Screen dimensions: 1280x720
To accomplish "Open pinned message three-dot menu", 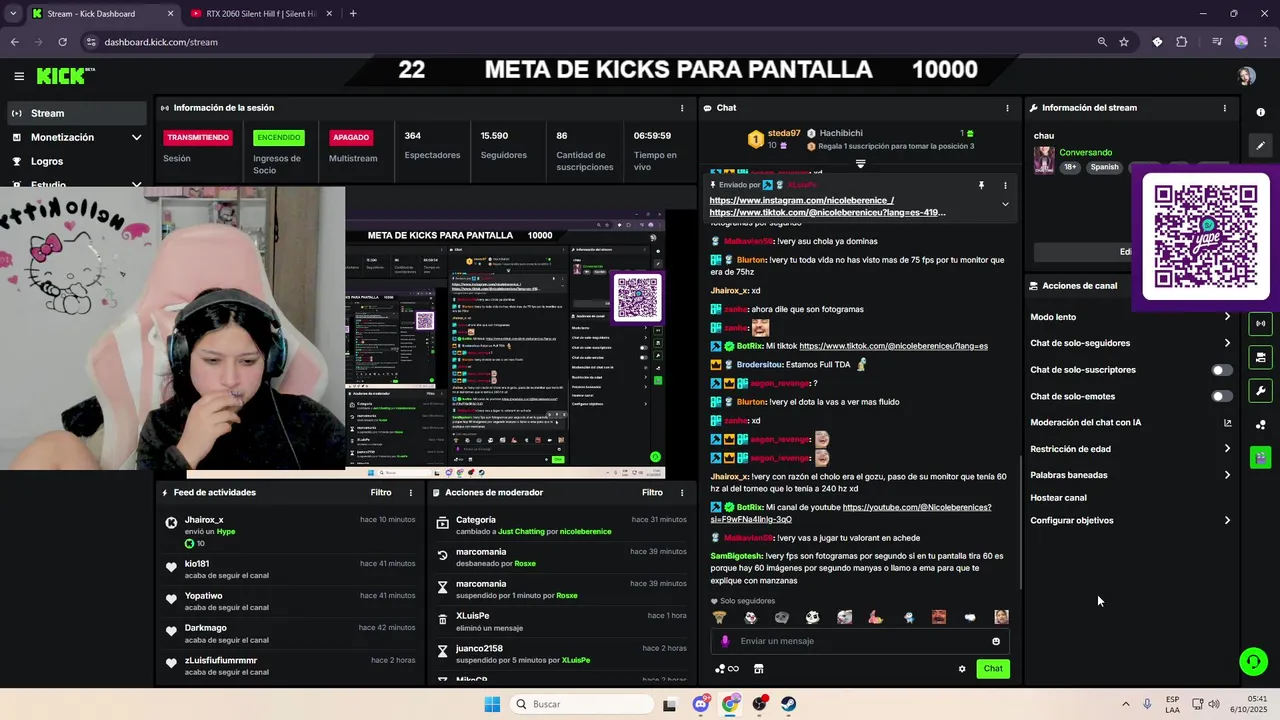I will (1005, 185).
